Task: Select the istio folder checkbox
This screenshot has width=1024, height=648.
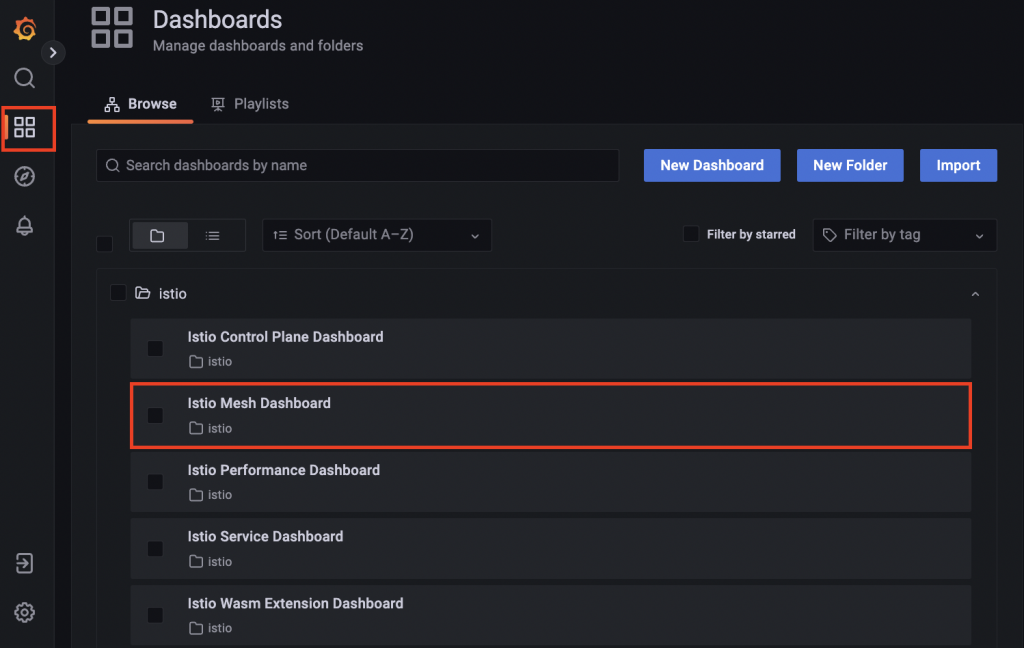Action: (118, 293)
